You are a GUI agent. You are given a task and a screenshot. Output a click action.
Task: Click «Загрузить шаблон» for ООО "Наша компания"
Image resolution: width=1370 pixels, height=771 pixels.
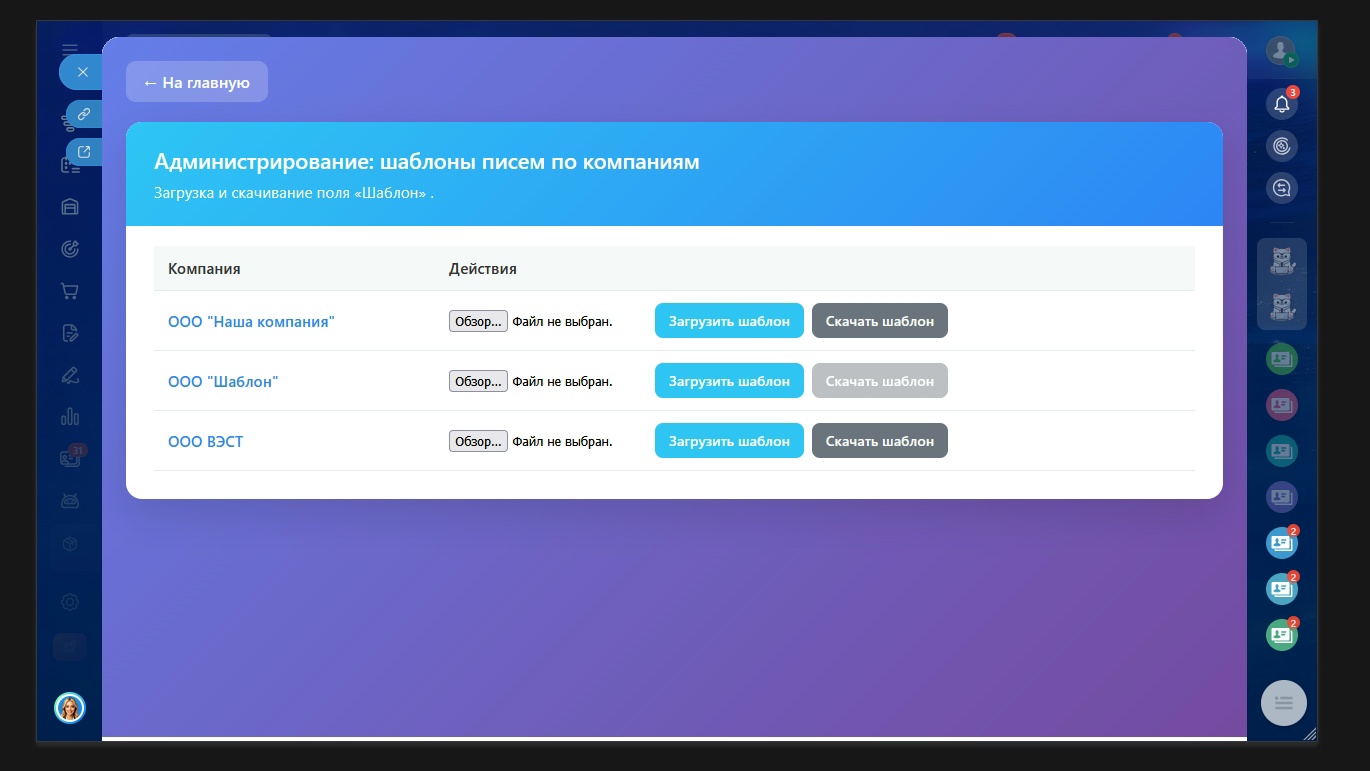tap(729, 321)
